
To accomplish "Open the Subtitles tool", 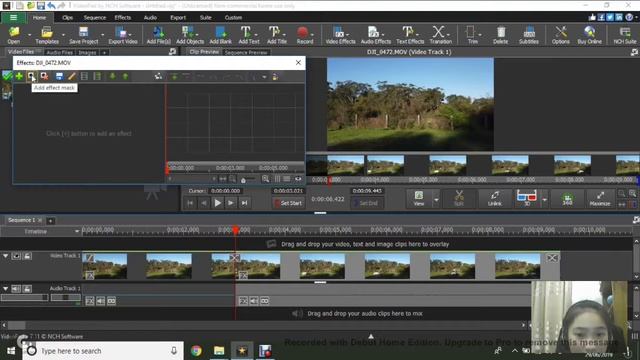I will point(529,35).
